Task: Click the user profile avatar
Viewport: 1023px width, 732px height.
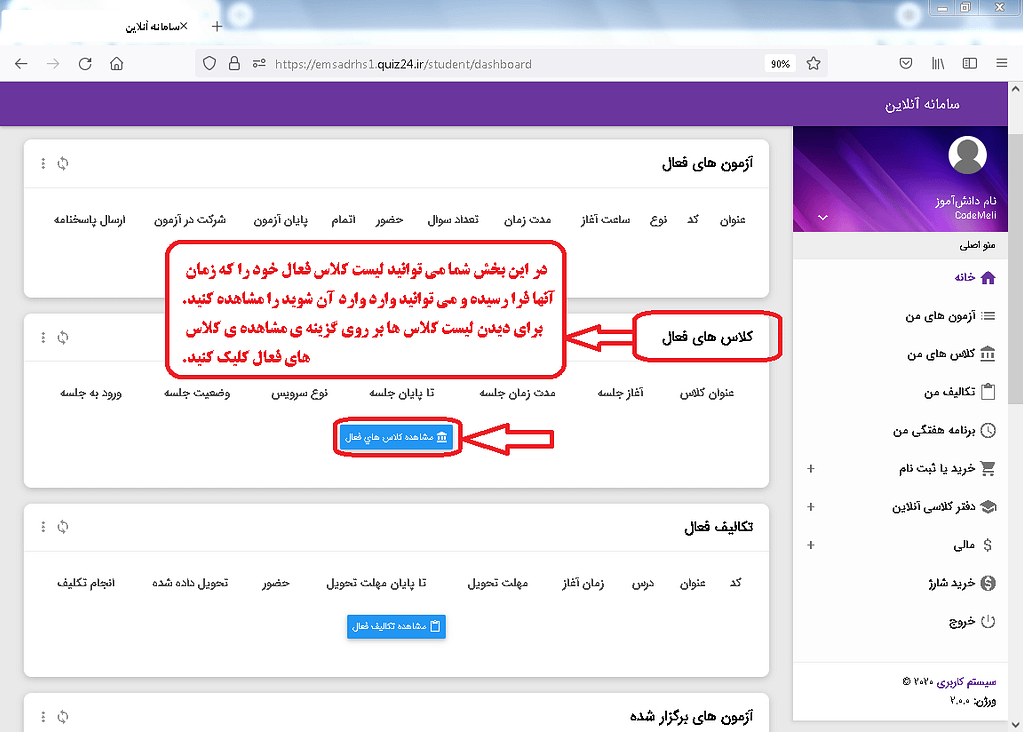Action: pyautogui.click(x=966, y=155)
